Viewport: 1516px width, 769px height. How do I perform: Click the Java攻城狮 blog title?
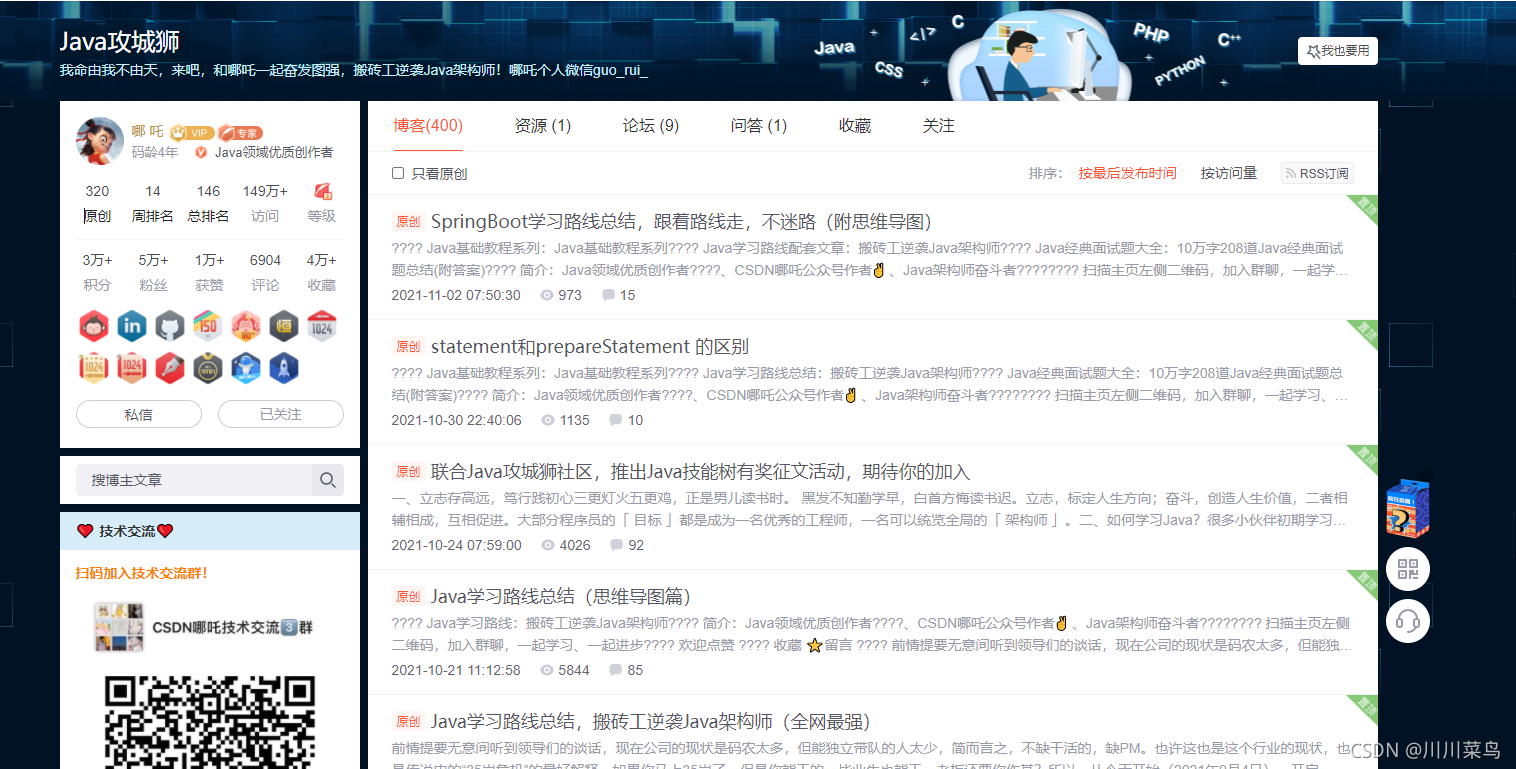pos(120,41)
